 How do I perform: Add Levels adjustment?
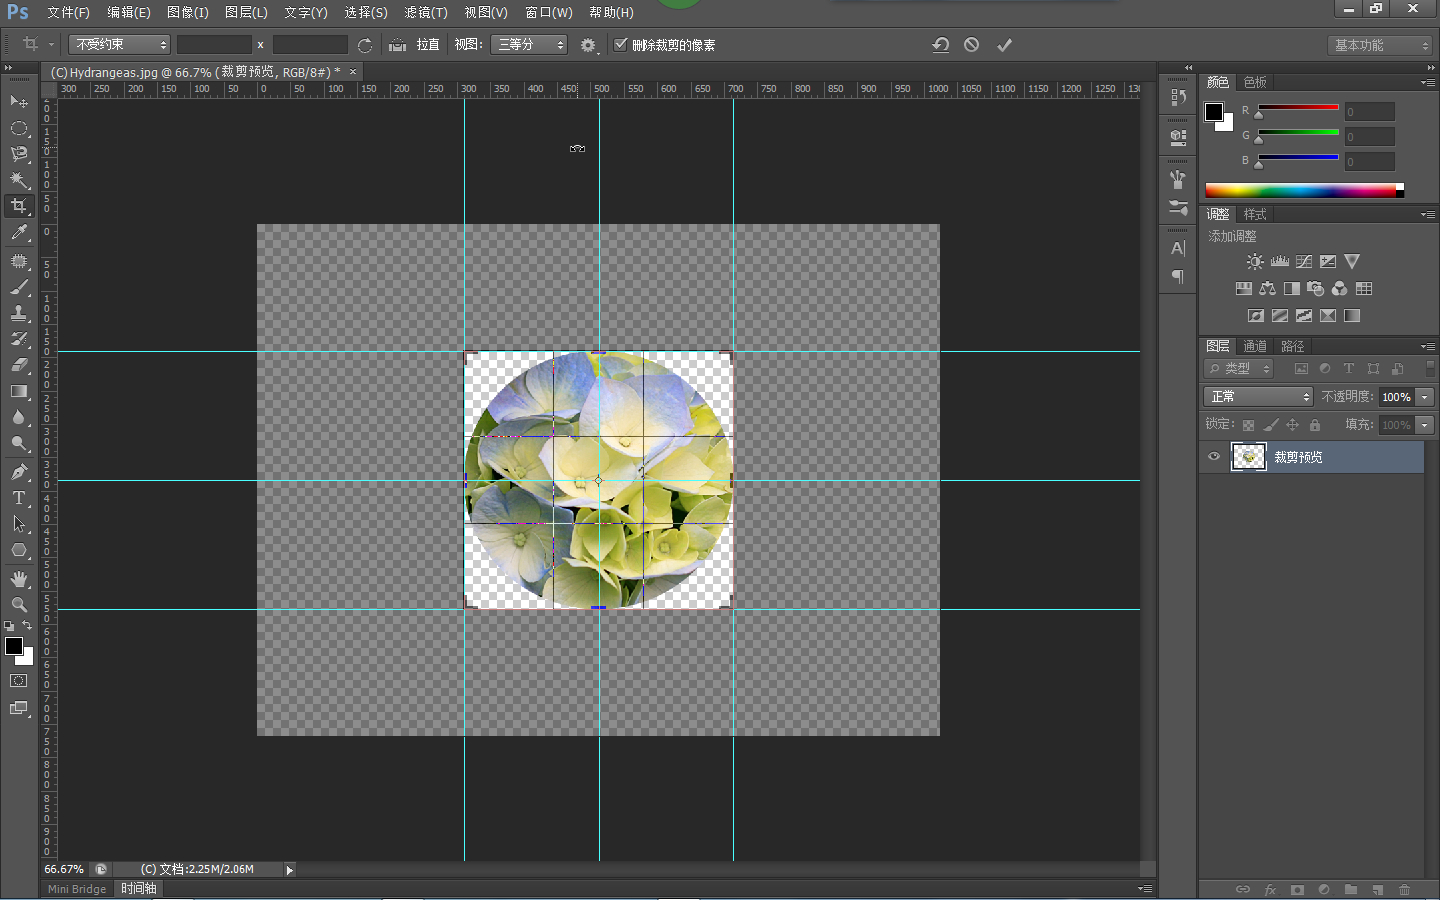[x=1279, y=262]
